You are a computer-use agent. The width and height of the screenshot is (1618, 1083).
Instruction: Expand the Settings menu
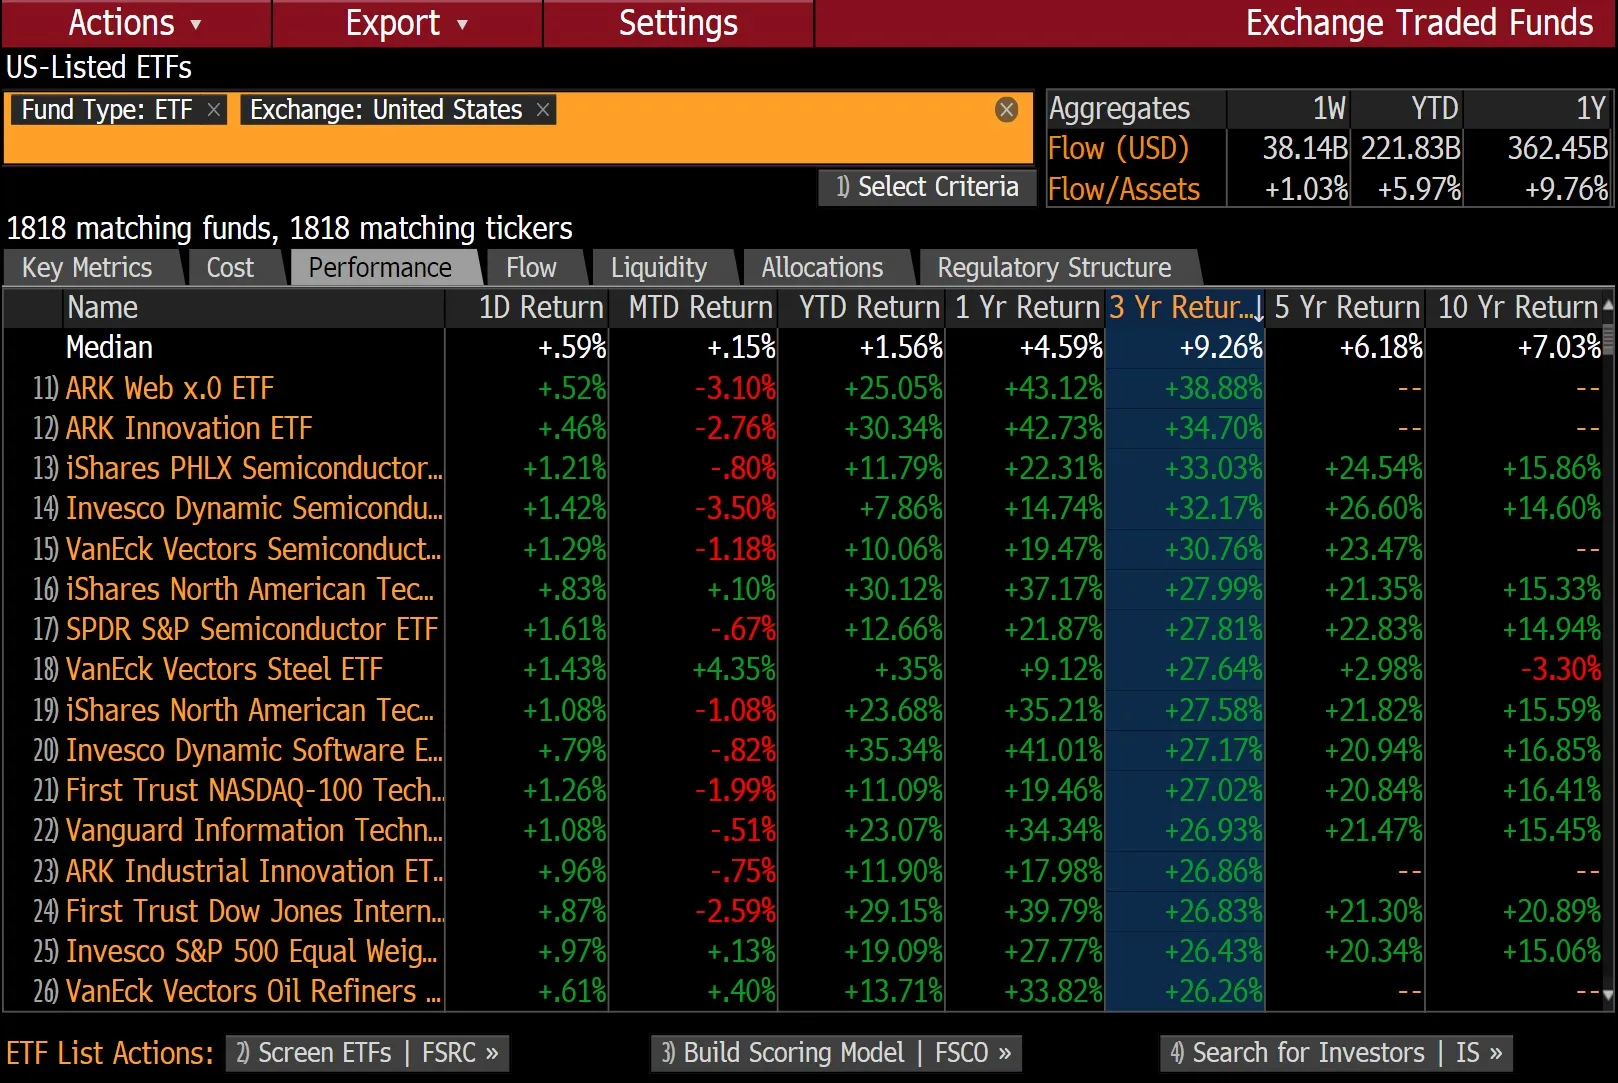click(x=678, y=22)
